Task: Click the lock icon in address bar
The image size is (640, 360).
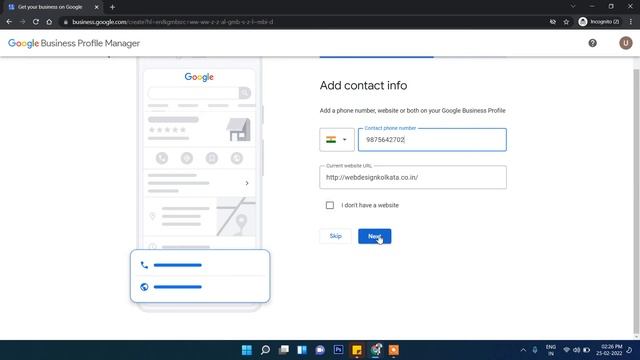Action: click(65, 22)
